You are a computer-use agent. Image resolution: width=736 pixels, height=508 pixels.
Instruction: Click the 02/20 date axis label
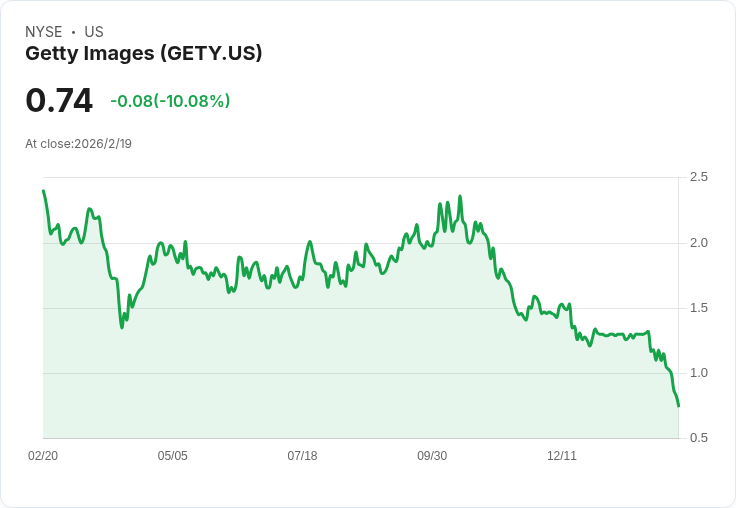[43, 455]
